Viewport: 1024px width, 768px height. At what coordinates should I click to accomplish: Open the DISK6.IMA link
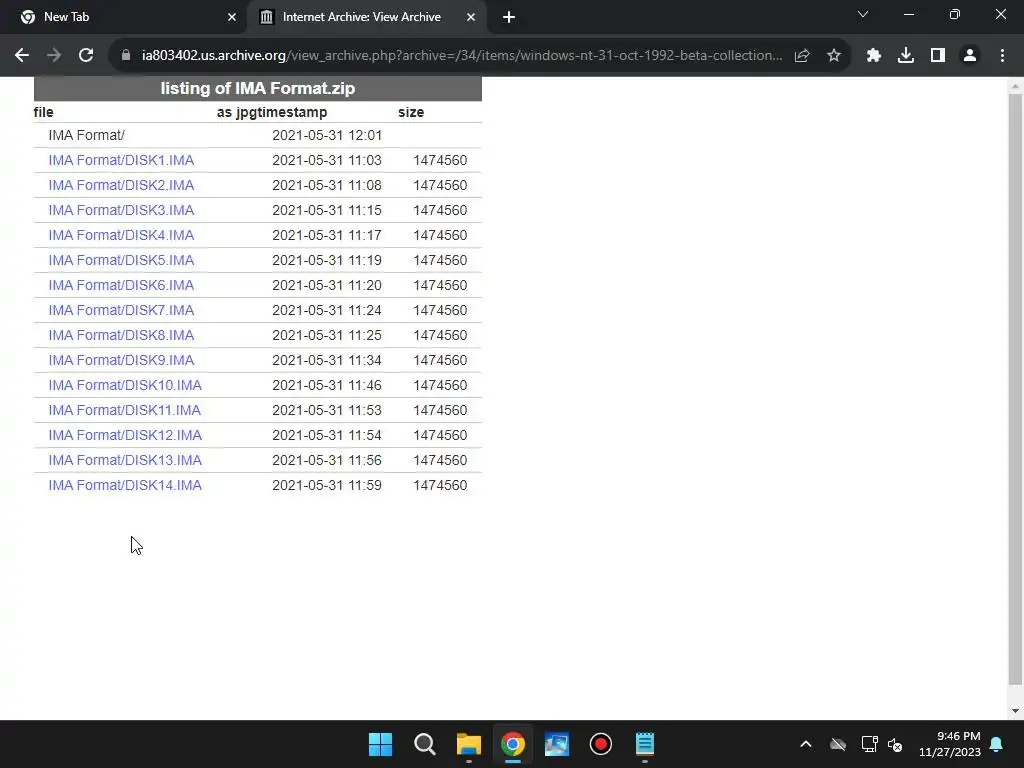121,285
